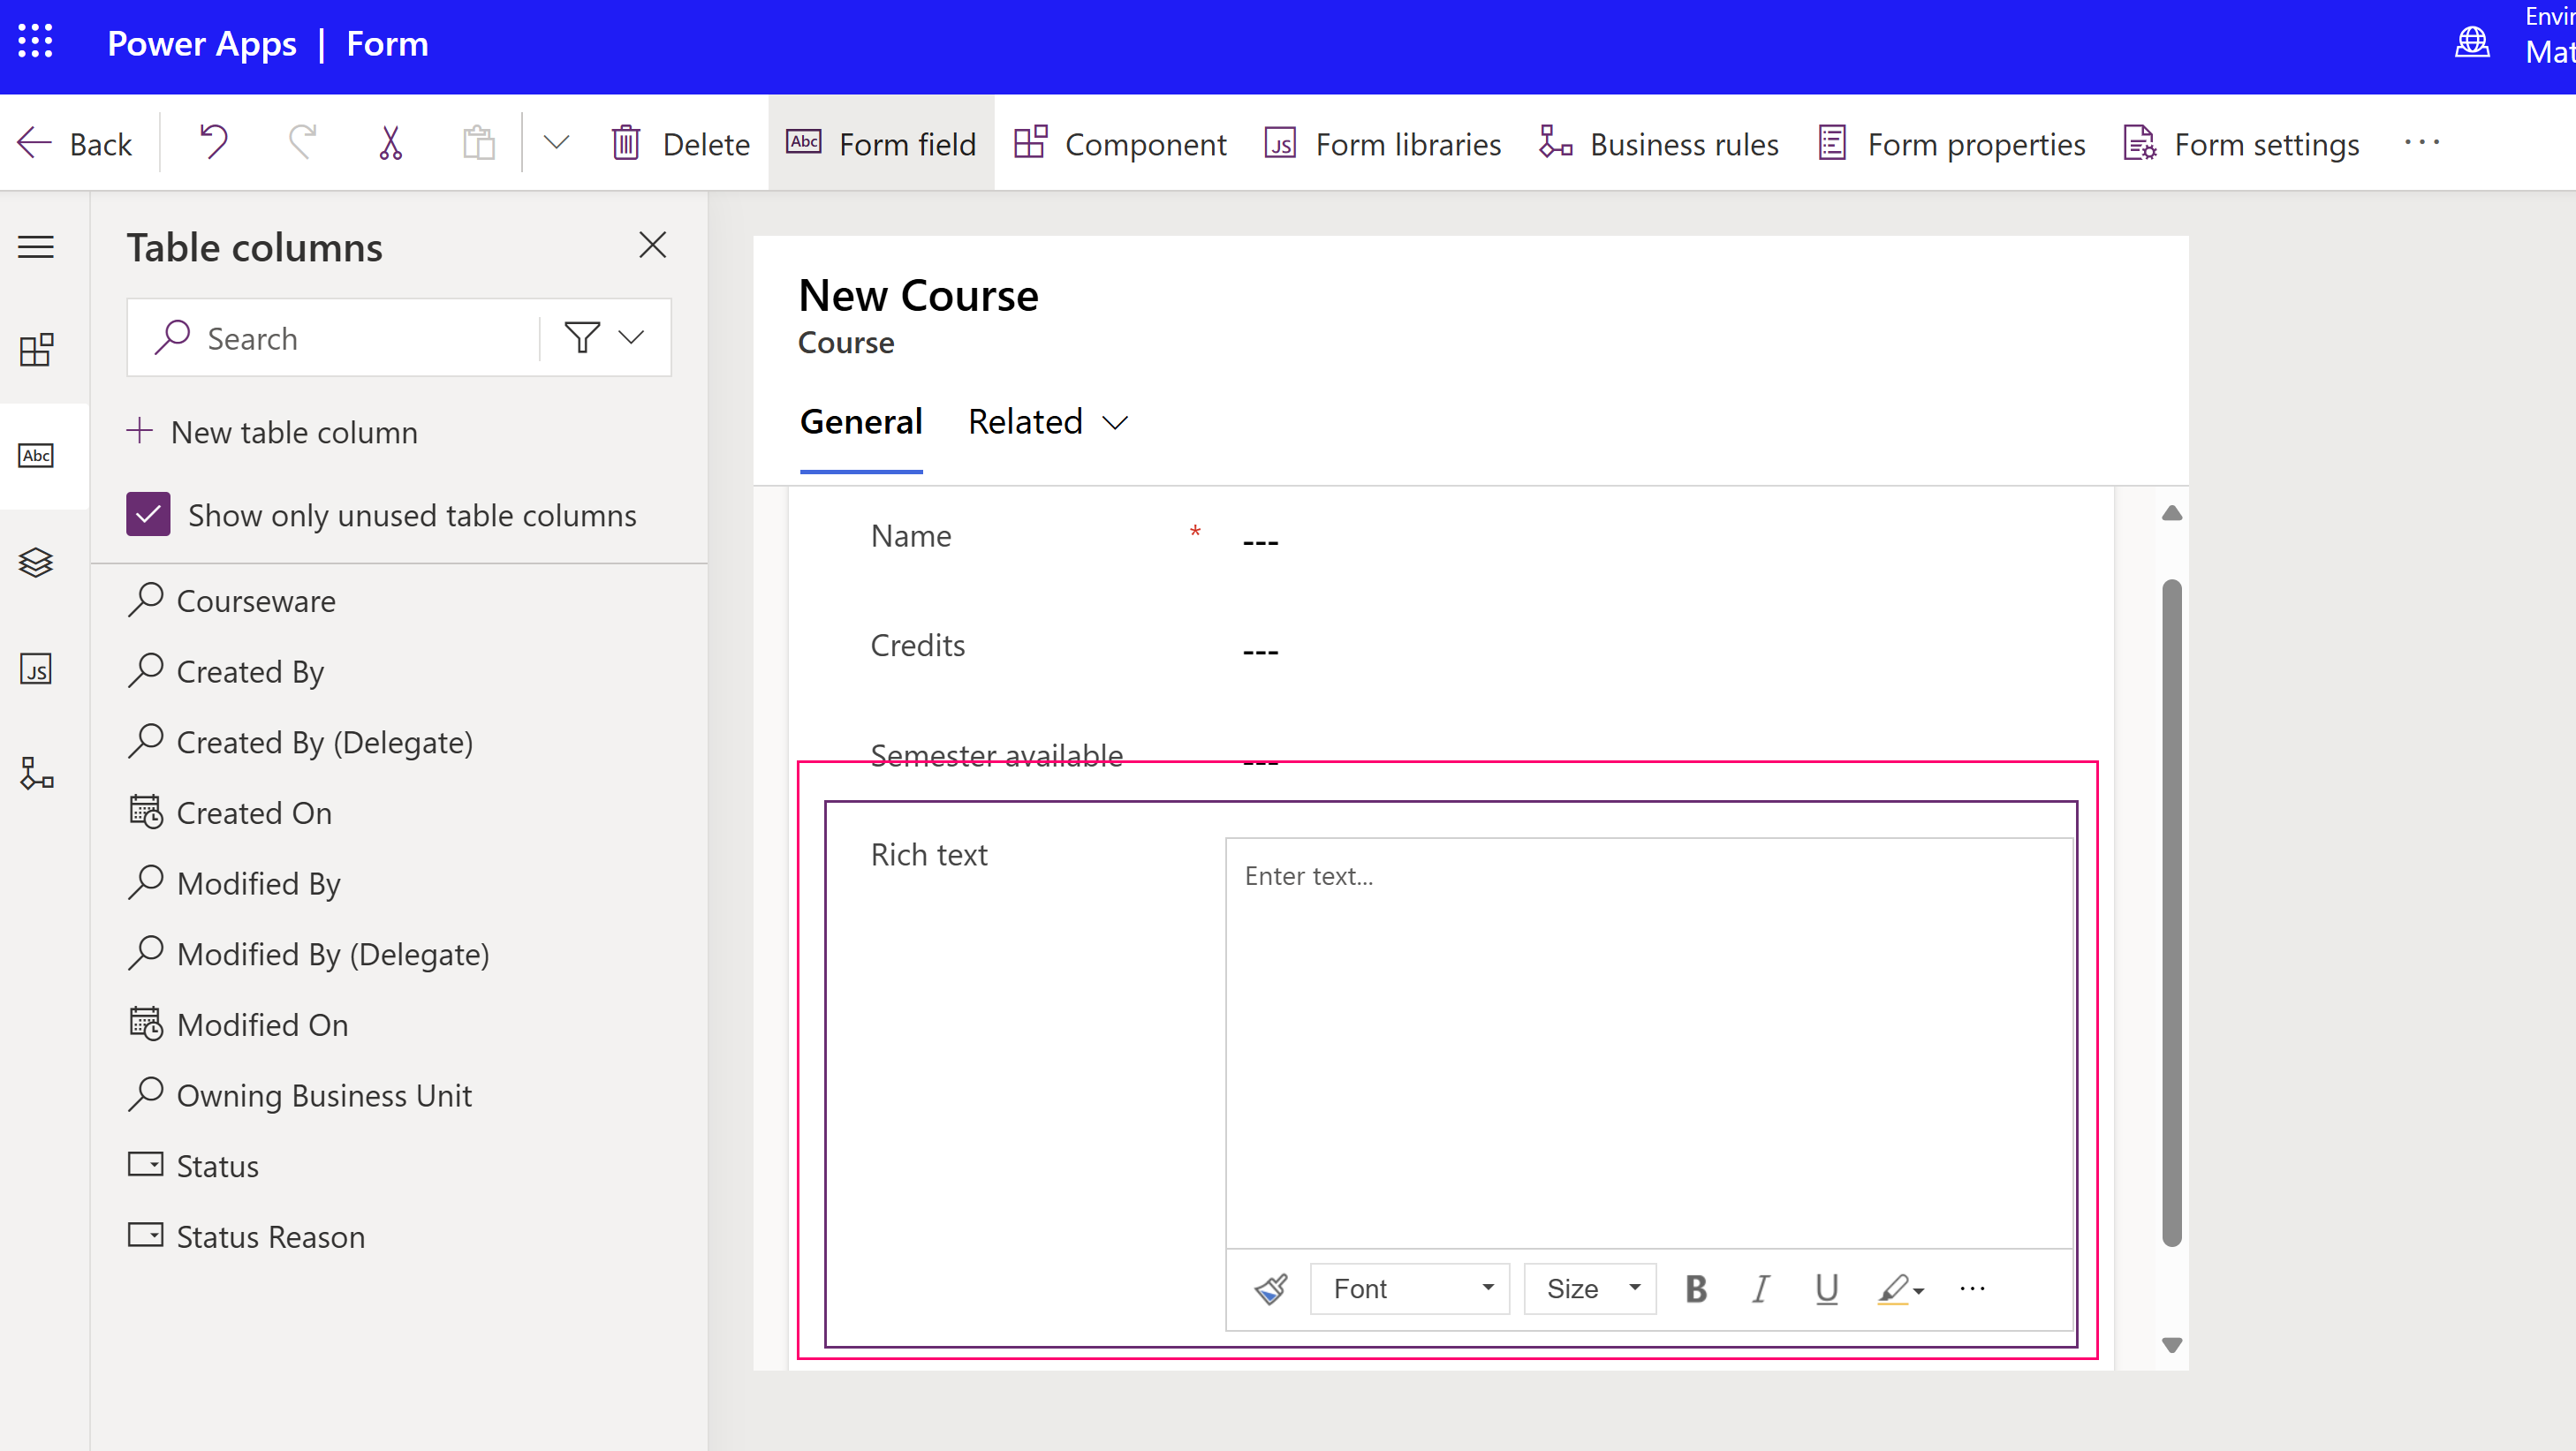Click the Undo icon in toolbar

[213, 143]
